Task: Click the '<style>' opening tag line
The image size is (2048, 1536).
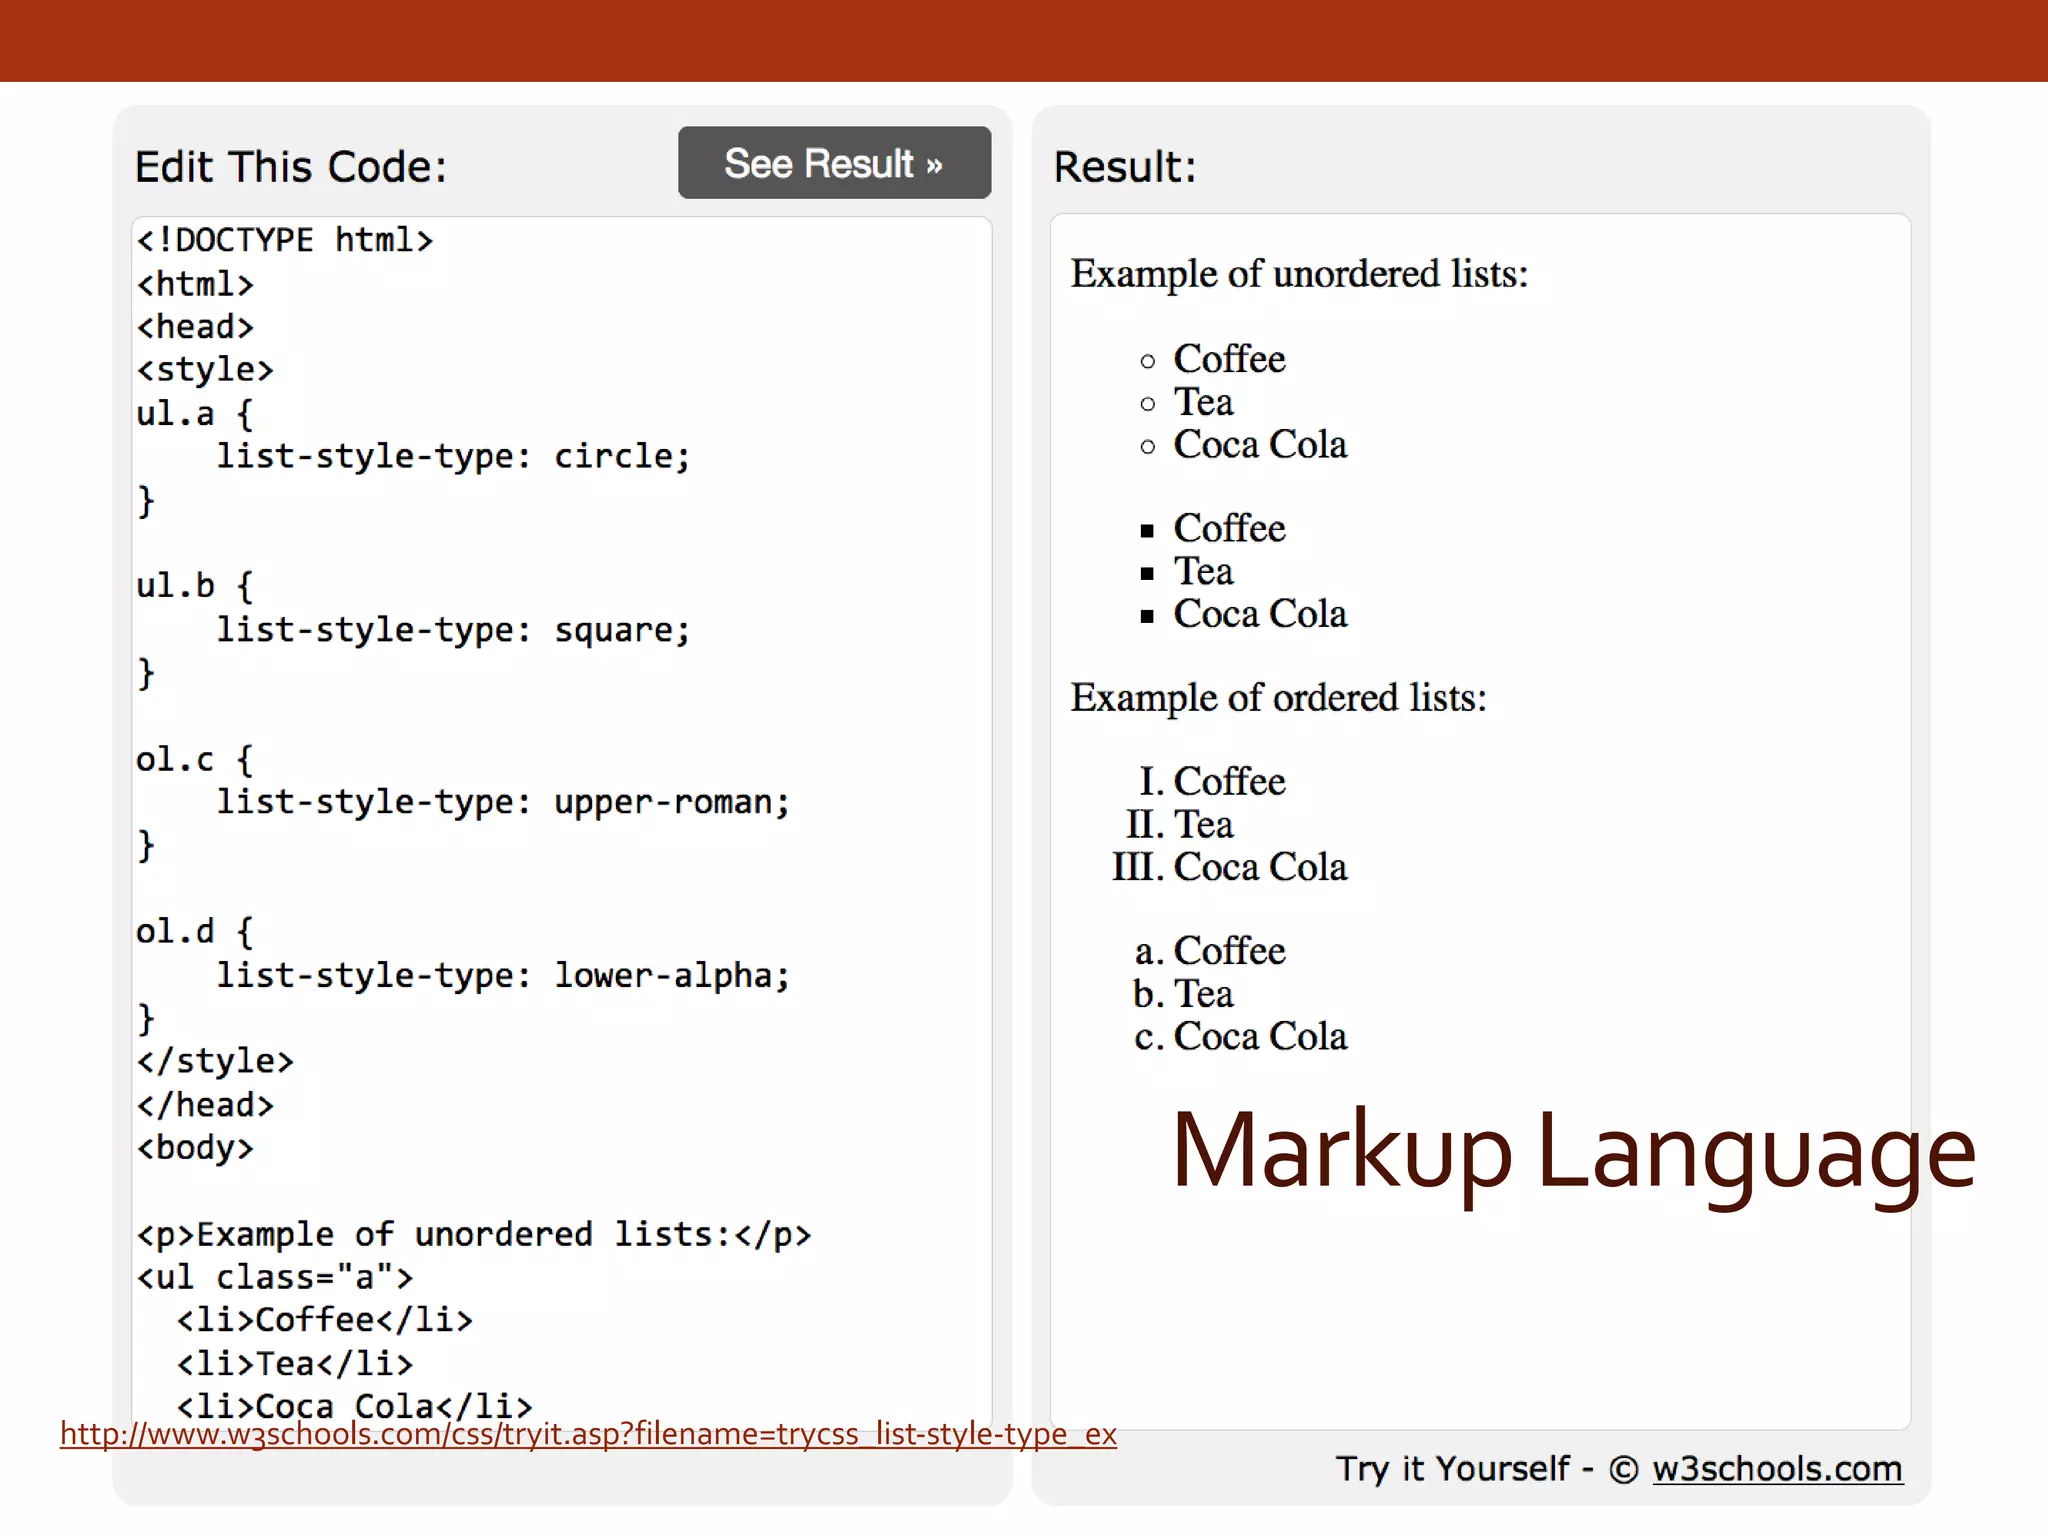Action: 205,370
